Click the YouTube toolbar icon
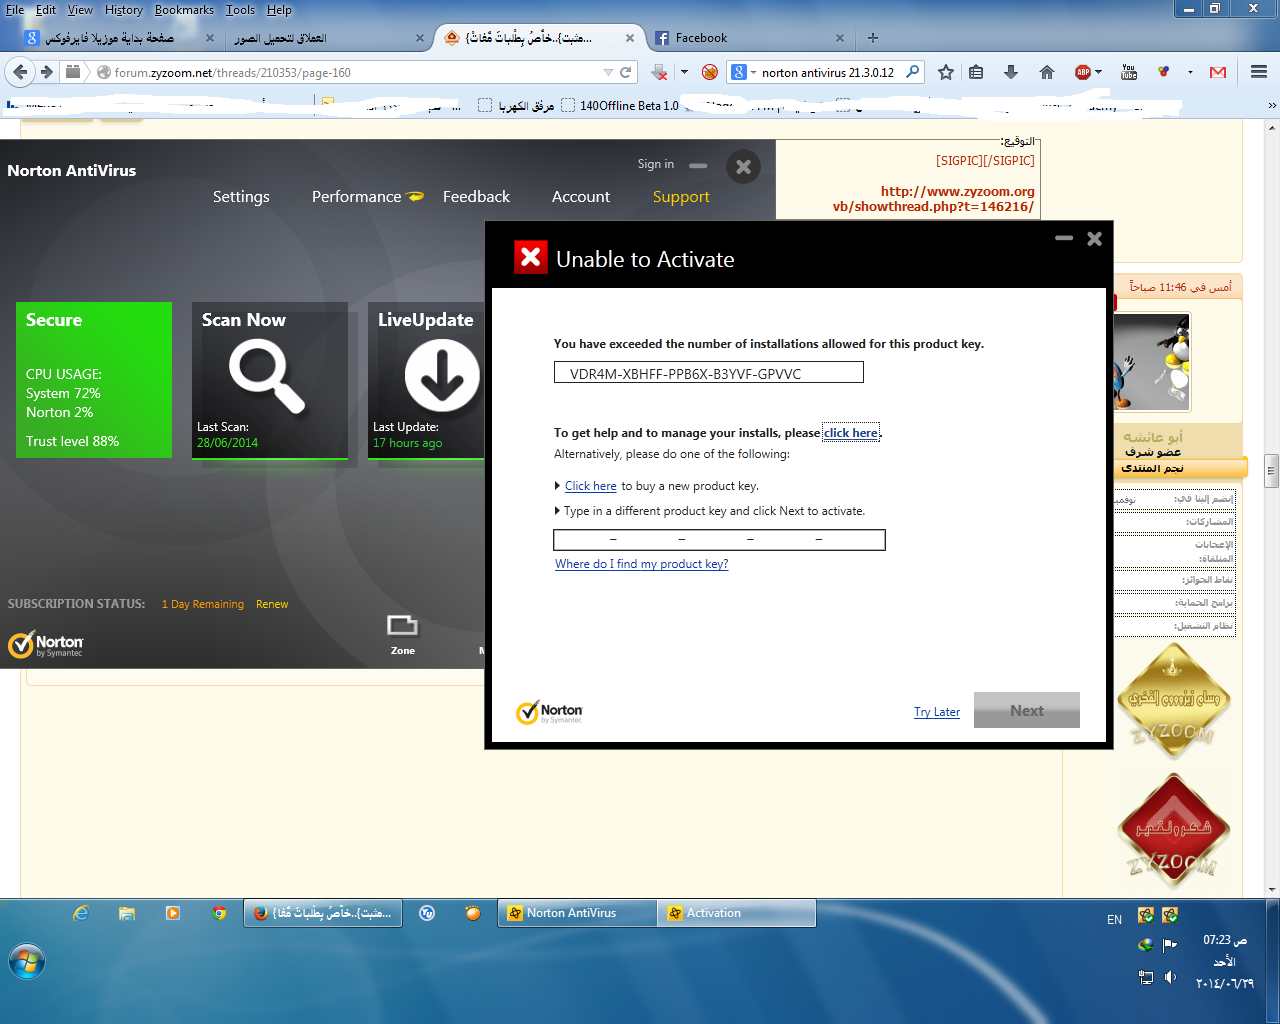Image resolution: width=1280 pixels, height=1024 pixels. 1129,72
